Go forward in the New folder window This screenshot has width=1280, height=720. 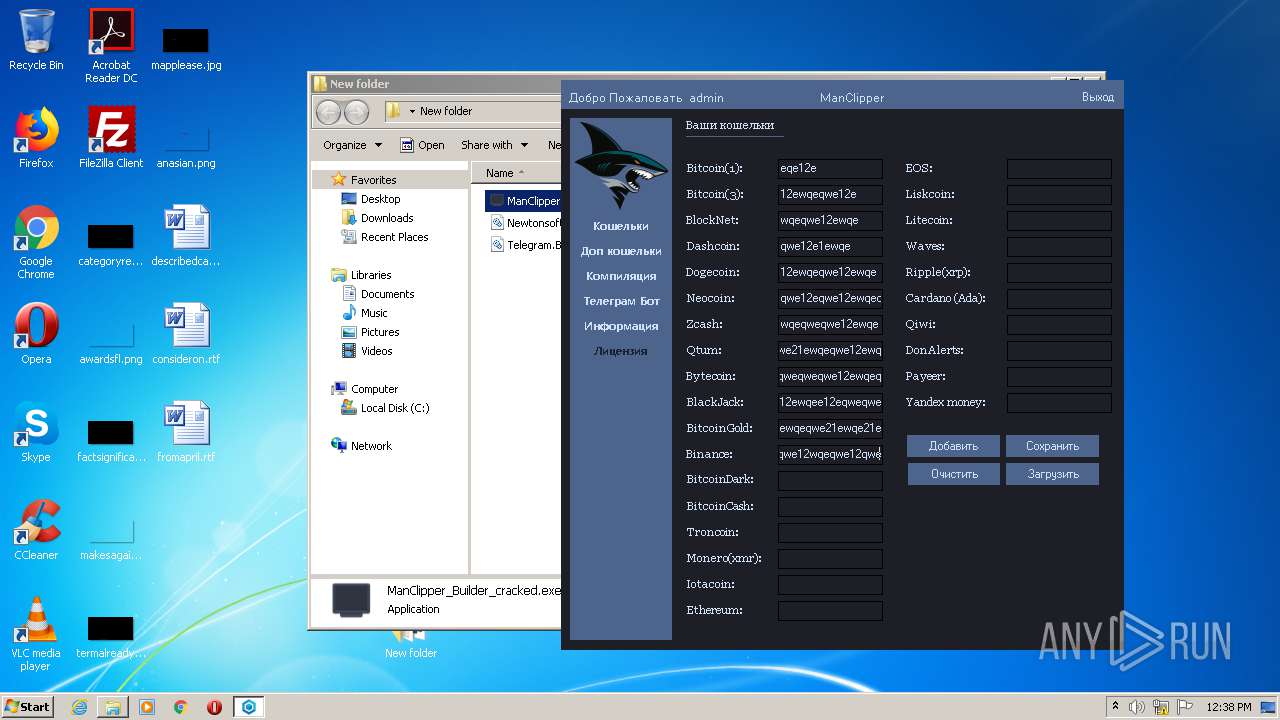click(356, 112)
